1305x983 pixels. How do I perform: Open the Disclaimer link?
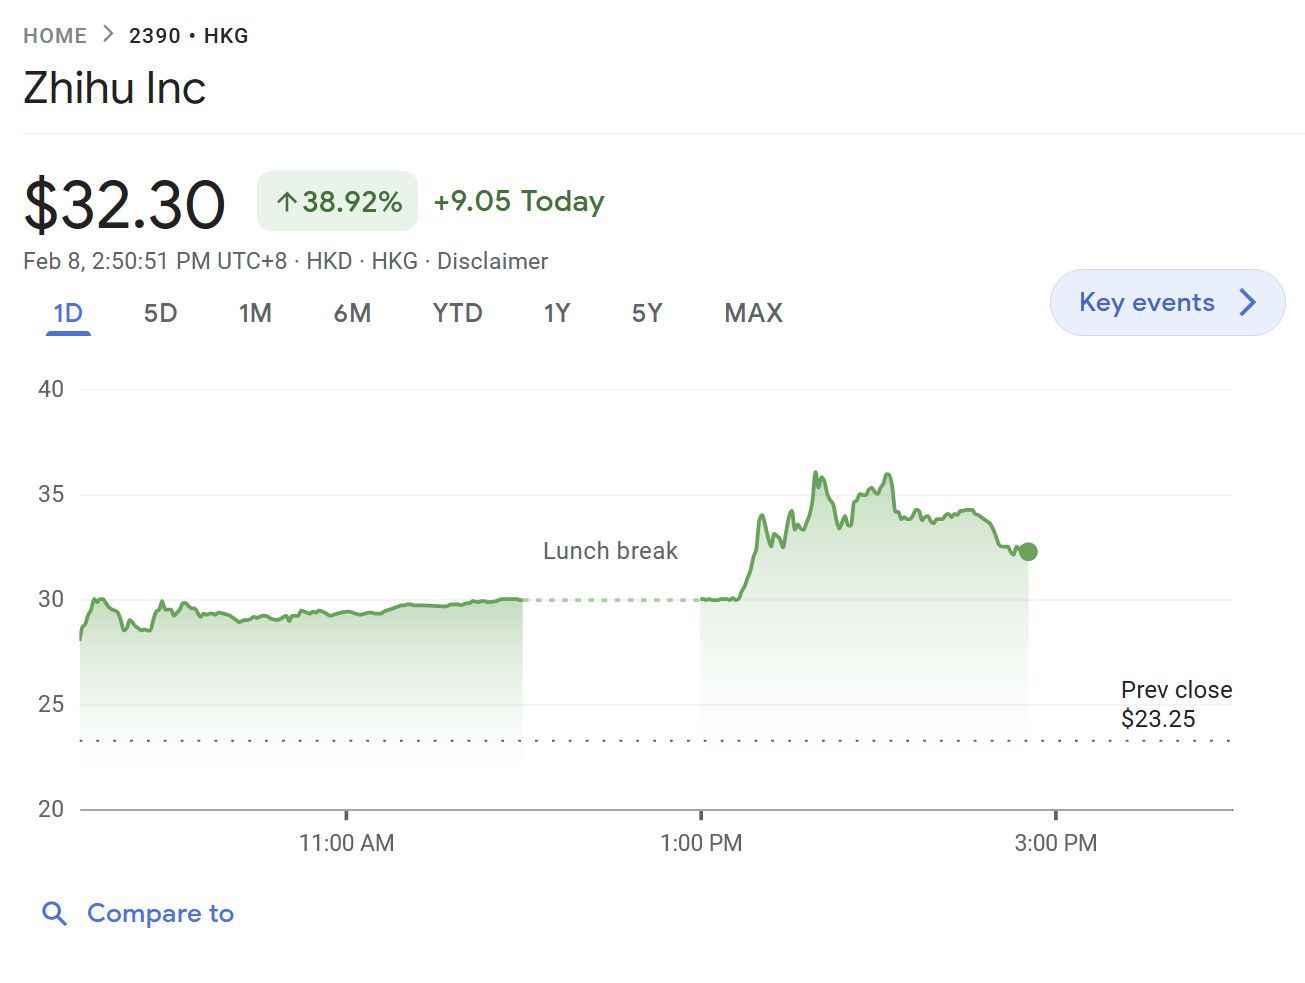point(492,261)
